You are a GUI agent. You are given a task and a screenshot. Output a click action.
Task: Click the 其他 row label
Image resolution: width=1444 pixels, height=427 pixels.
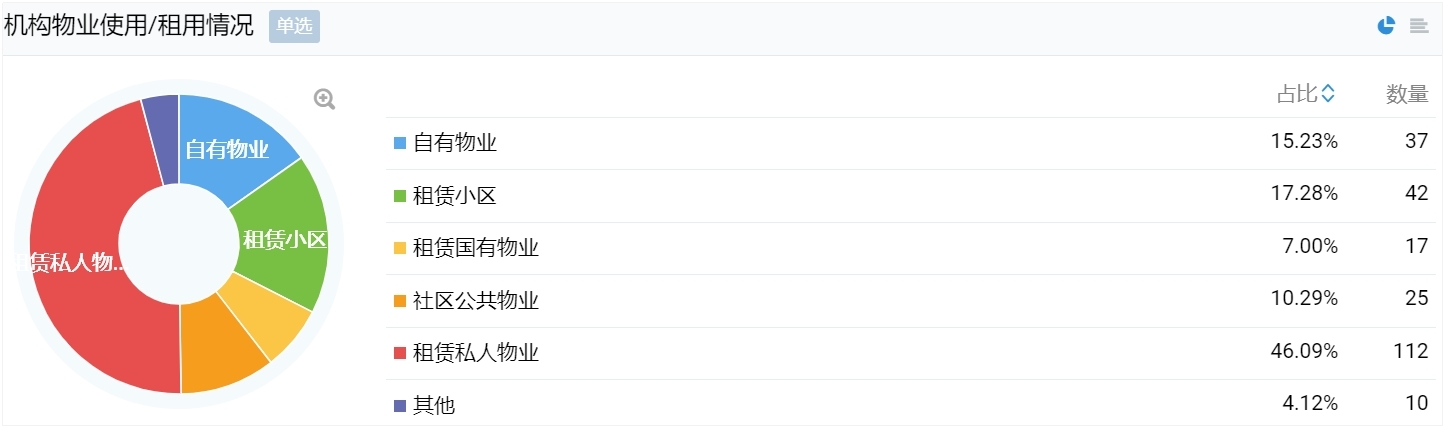click(x=434, y=406)
